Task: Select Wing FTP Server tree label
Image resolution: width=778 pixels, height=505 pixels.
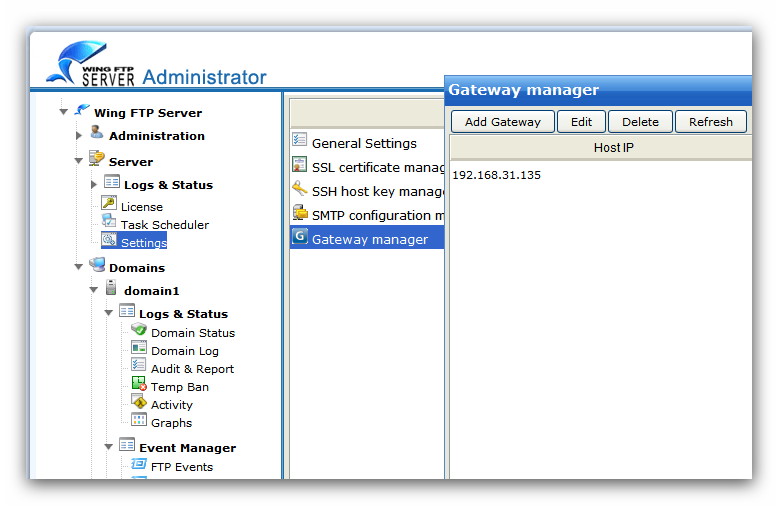Action: tap(148, 113)
